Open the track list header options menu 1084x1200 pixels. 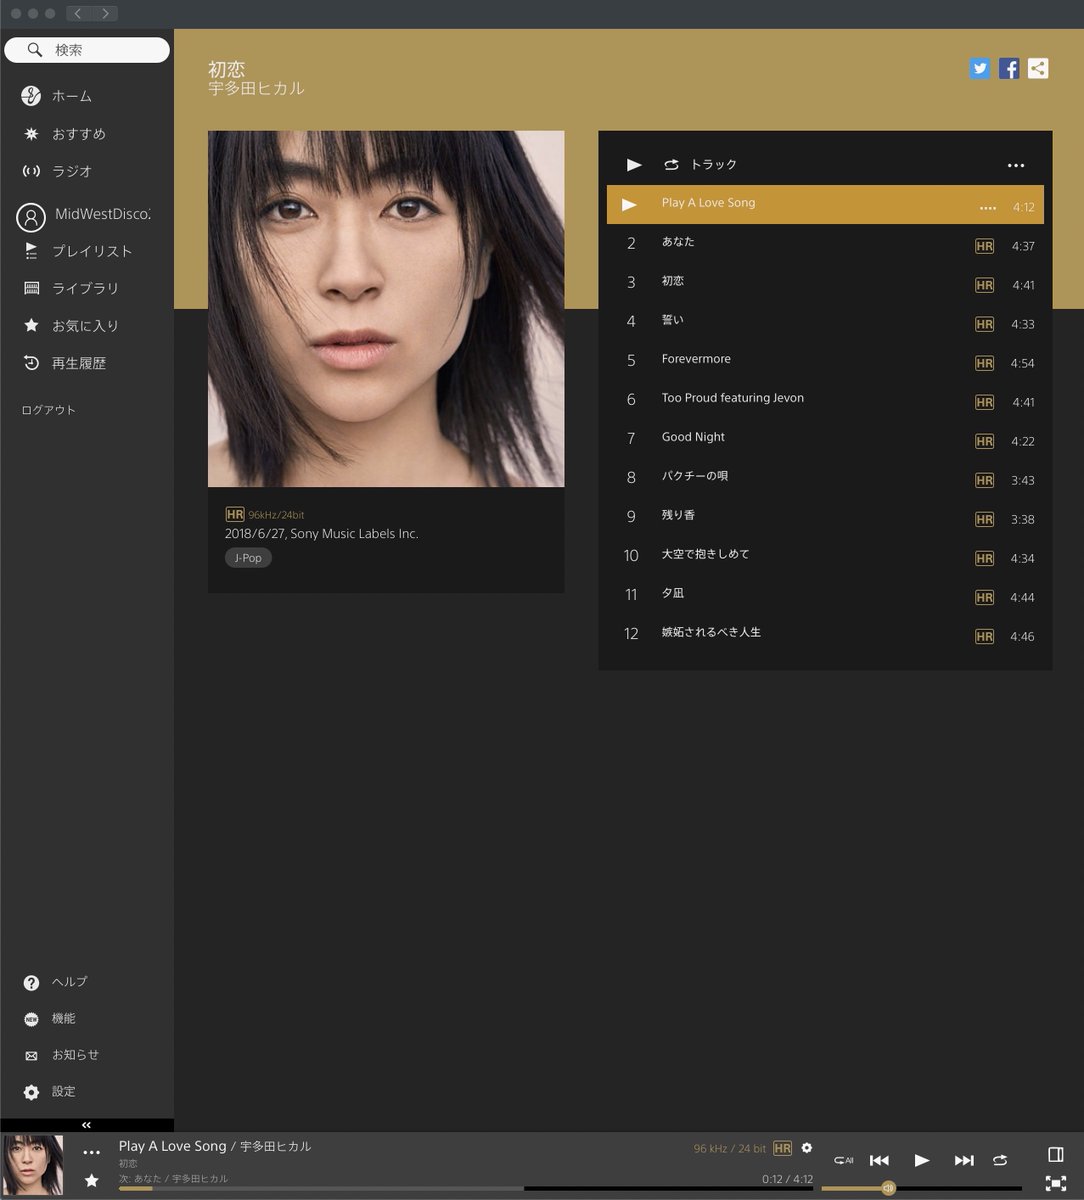point(1016,165)
